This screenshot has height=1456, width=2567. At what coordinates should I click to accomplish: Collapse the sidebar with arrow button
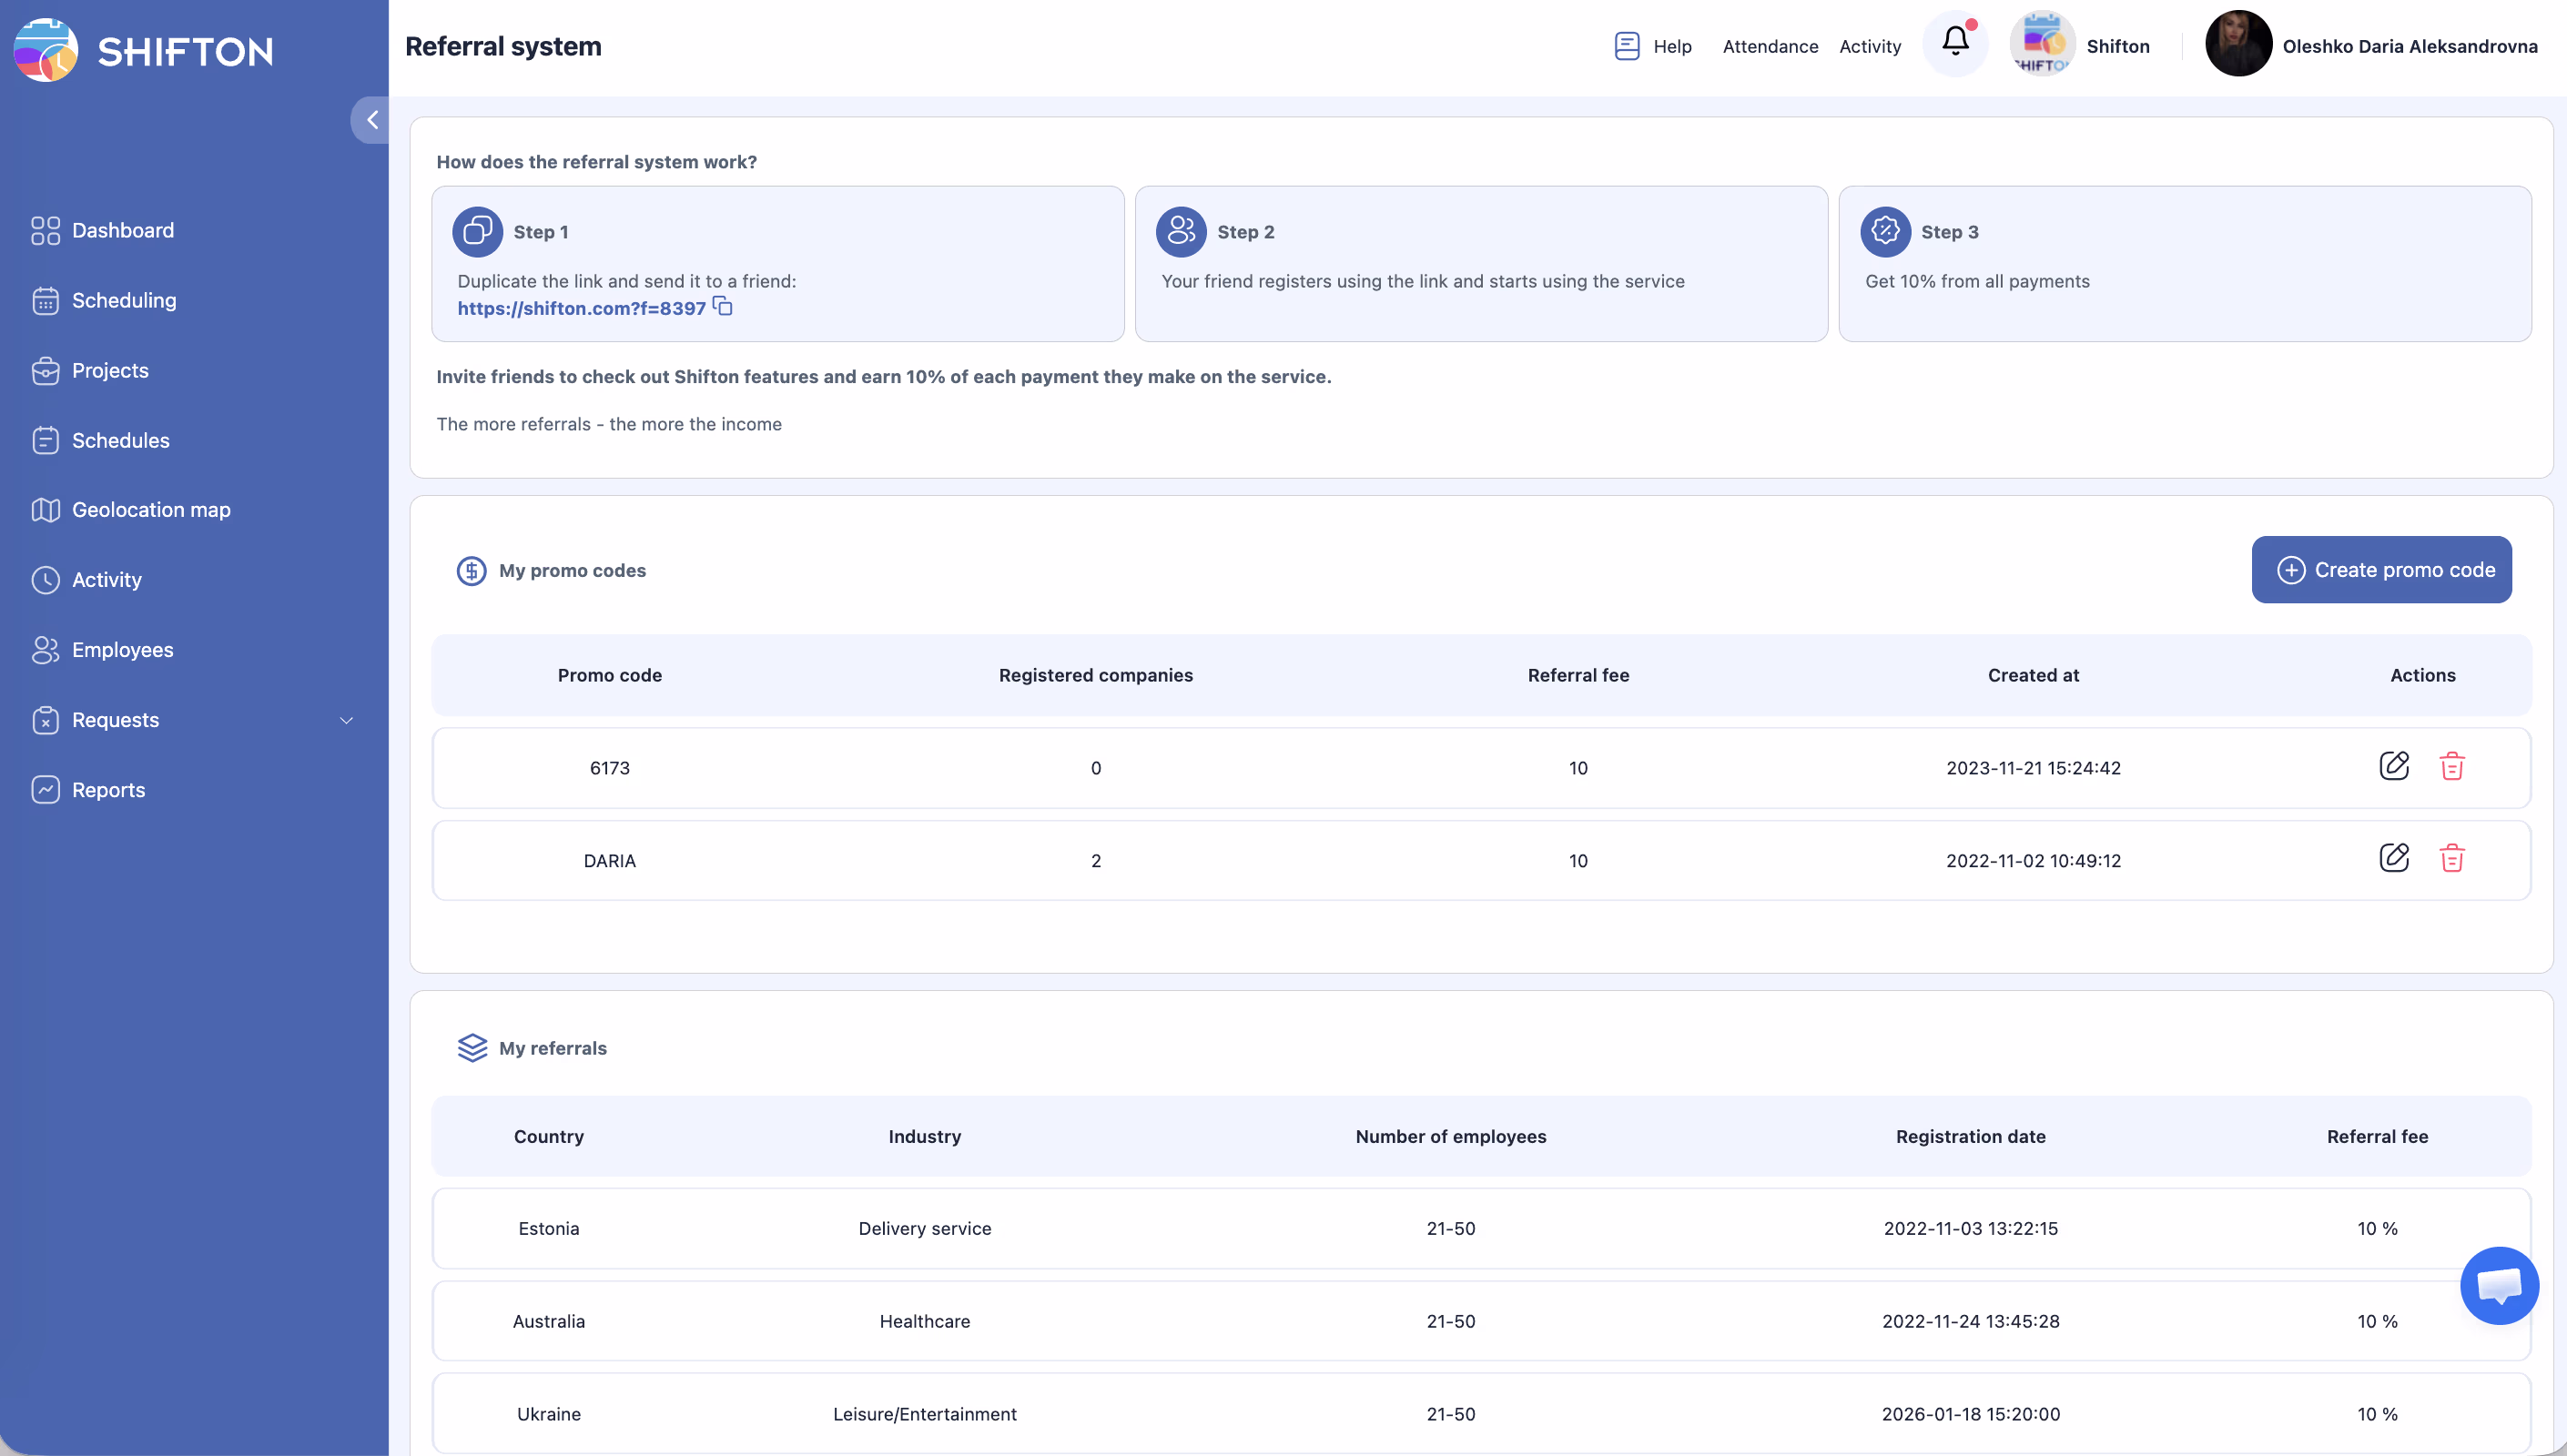click(371, 120)
